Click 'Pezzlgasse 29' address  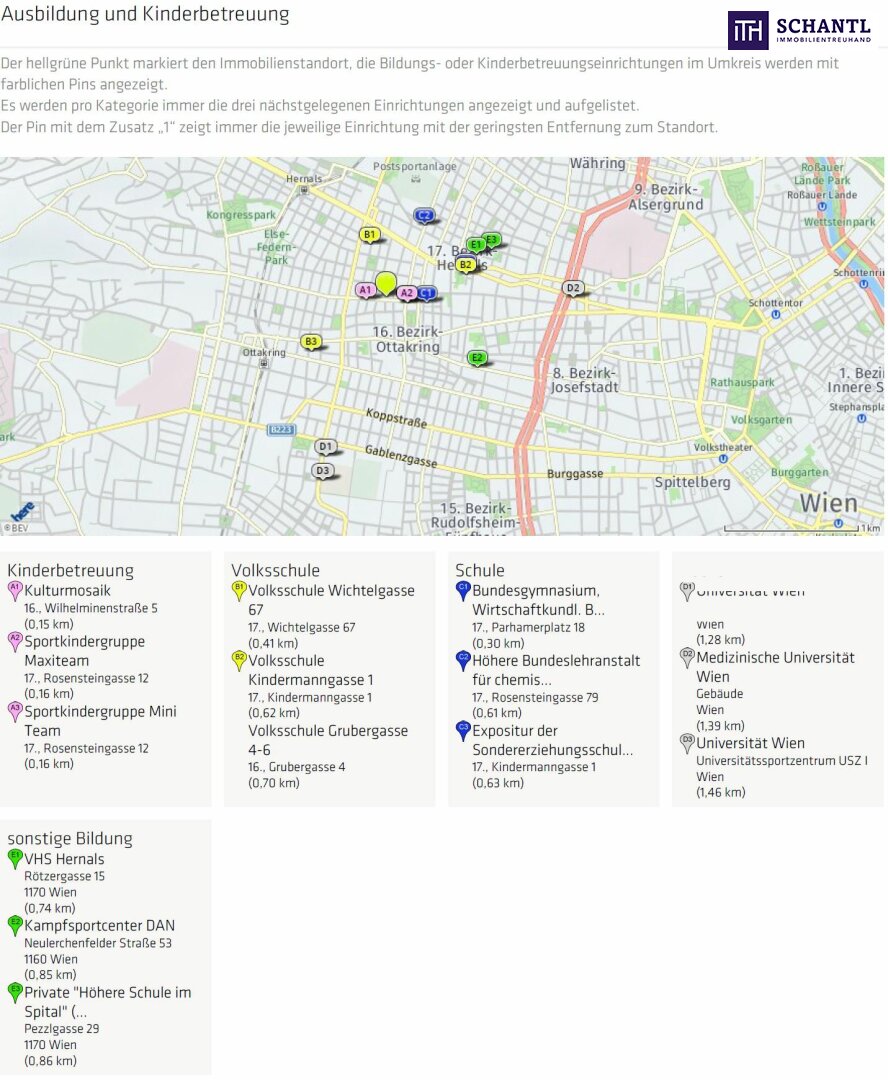pos(62,1028)
